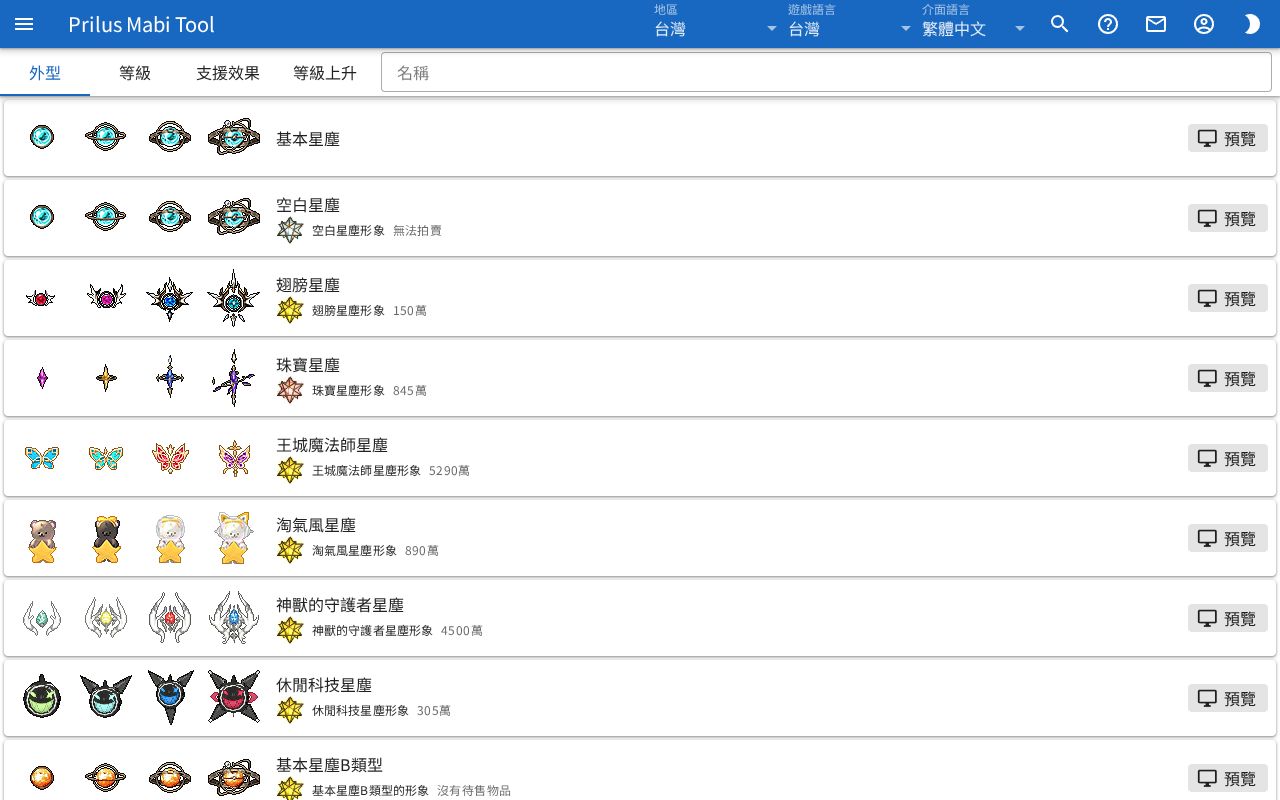Select final-stage 神獸的守護者星塵 sprite

click(x=234, y=618)
